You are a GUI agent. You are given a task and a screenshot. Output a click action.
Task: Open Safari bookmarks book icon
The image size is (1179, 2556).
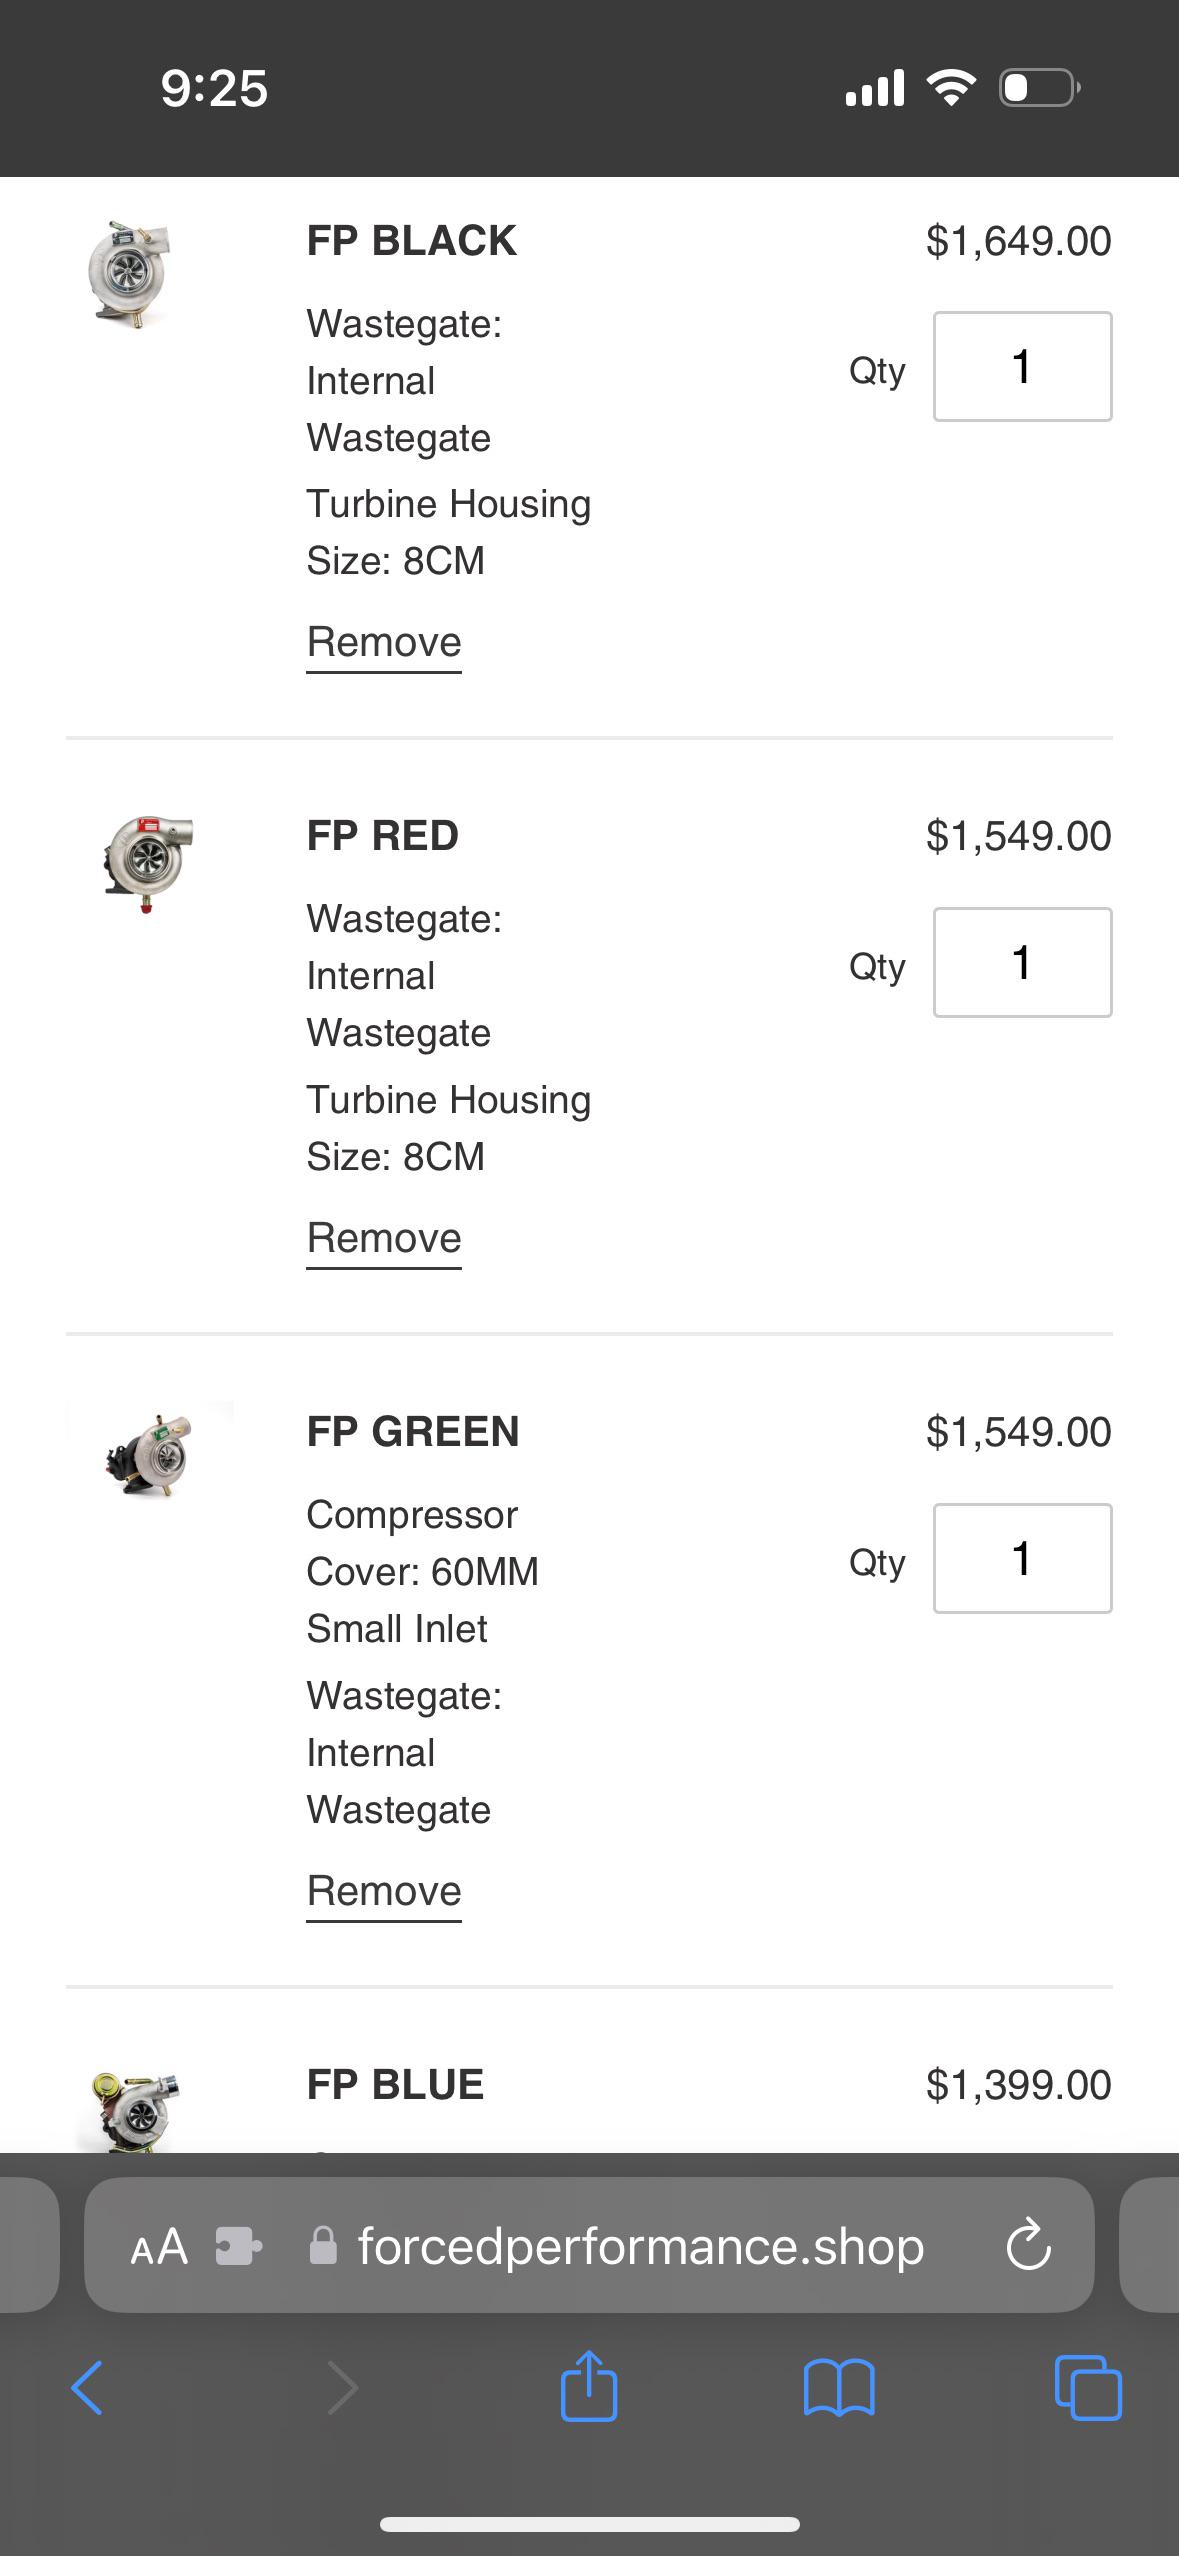(839, 2388)
